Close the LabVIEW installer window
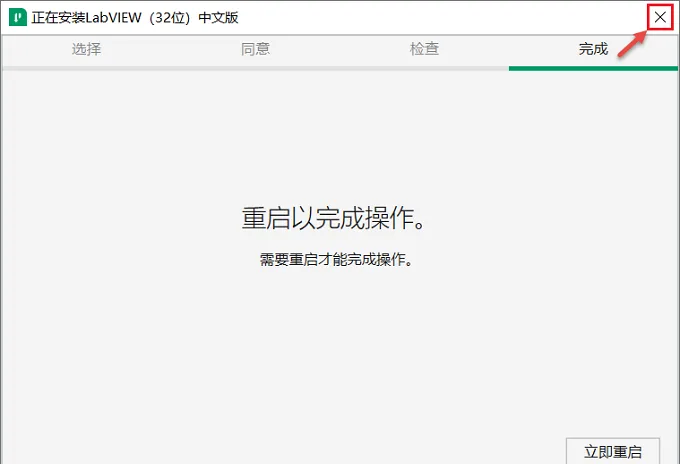 click(660, 17)
